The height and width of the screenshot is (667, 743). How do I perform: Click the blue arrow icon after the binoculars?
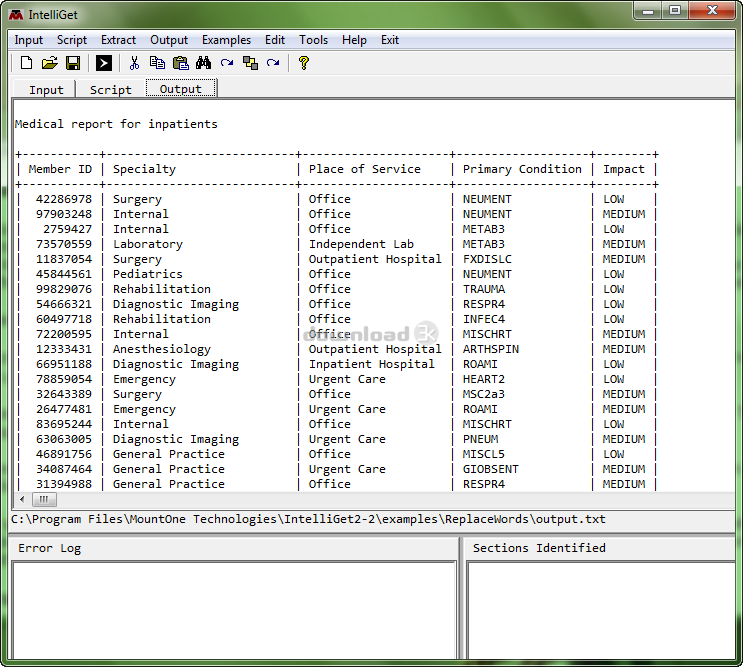227,63
